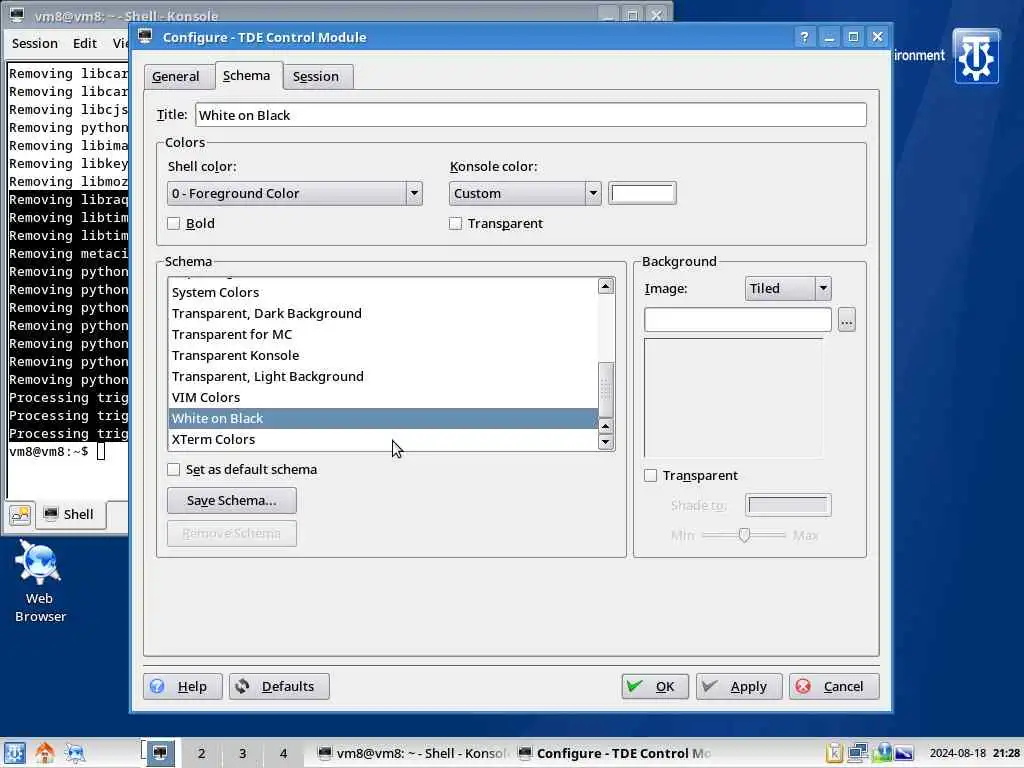
Task: Open the home folder icon in the taskbar
Action: 44,753
